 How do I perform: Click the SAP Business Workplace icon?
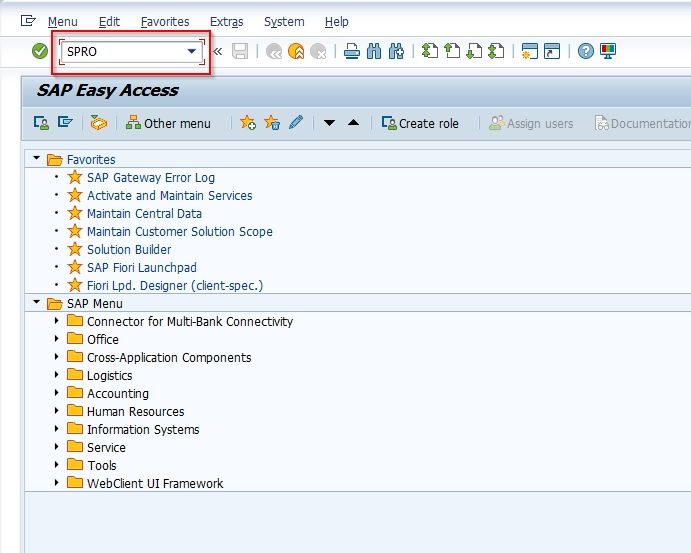pos(99,123)
